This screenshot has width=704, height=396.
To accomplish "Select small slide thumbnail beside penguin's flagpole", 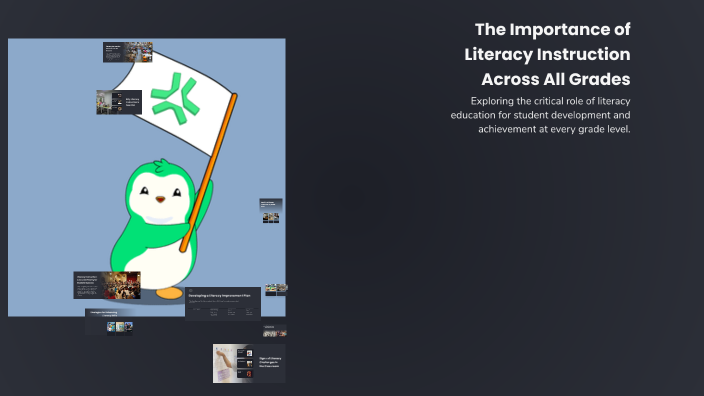I will point(271,211).
